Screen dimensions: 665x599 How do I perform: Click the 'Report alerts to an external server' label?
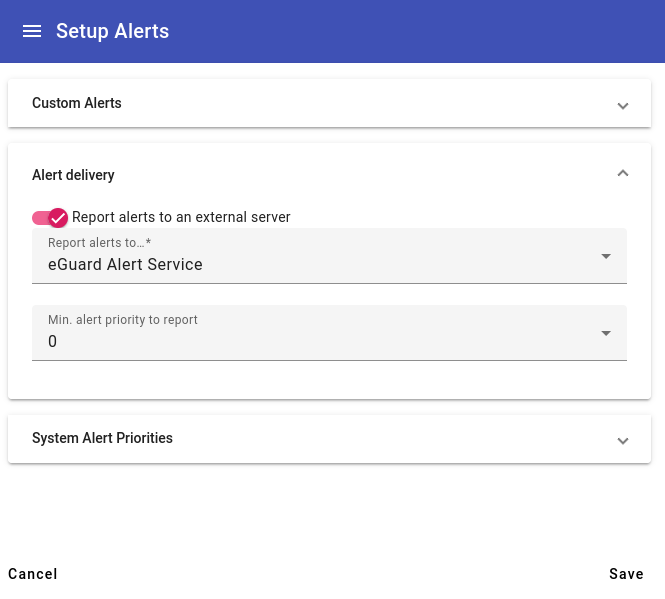pyautogui.click(x=181, y=217)
